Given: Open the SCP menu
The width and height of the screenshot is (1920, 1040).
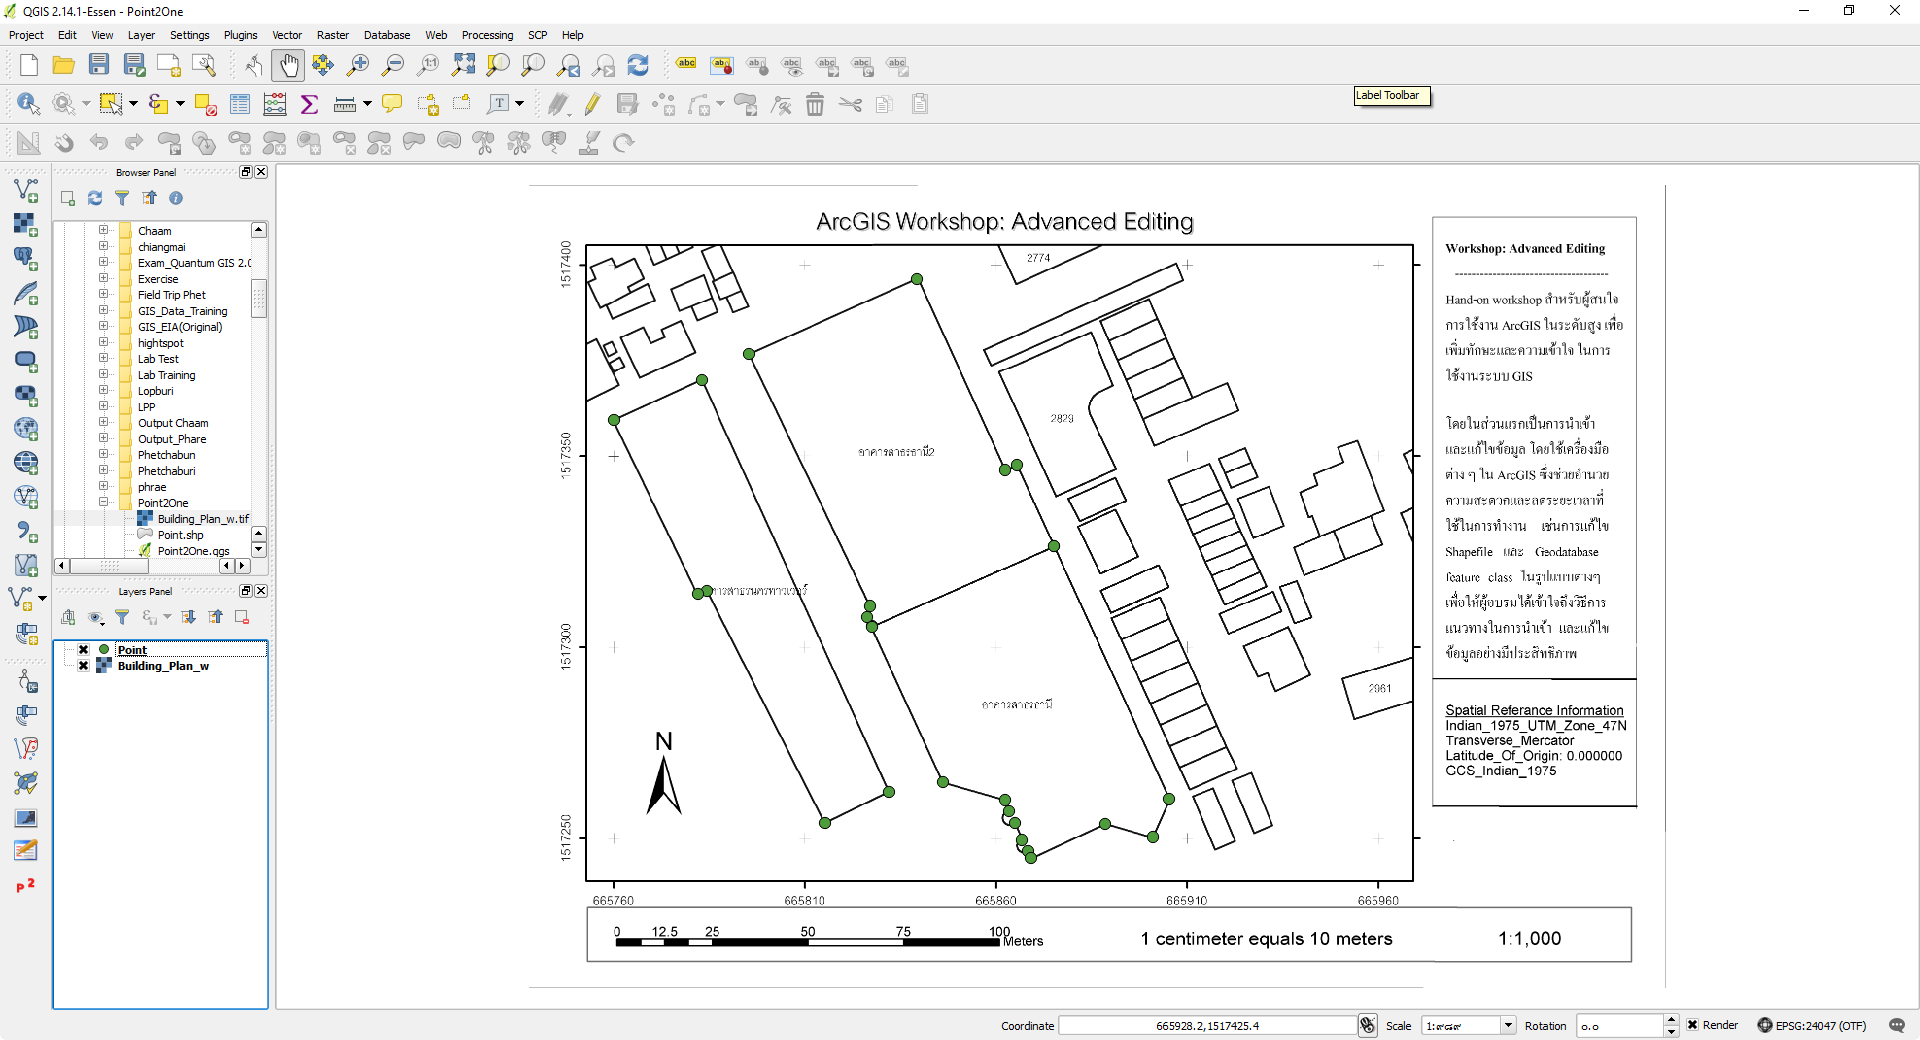Looking at the screenshot, I should click(x=538, y=35).
